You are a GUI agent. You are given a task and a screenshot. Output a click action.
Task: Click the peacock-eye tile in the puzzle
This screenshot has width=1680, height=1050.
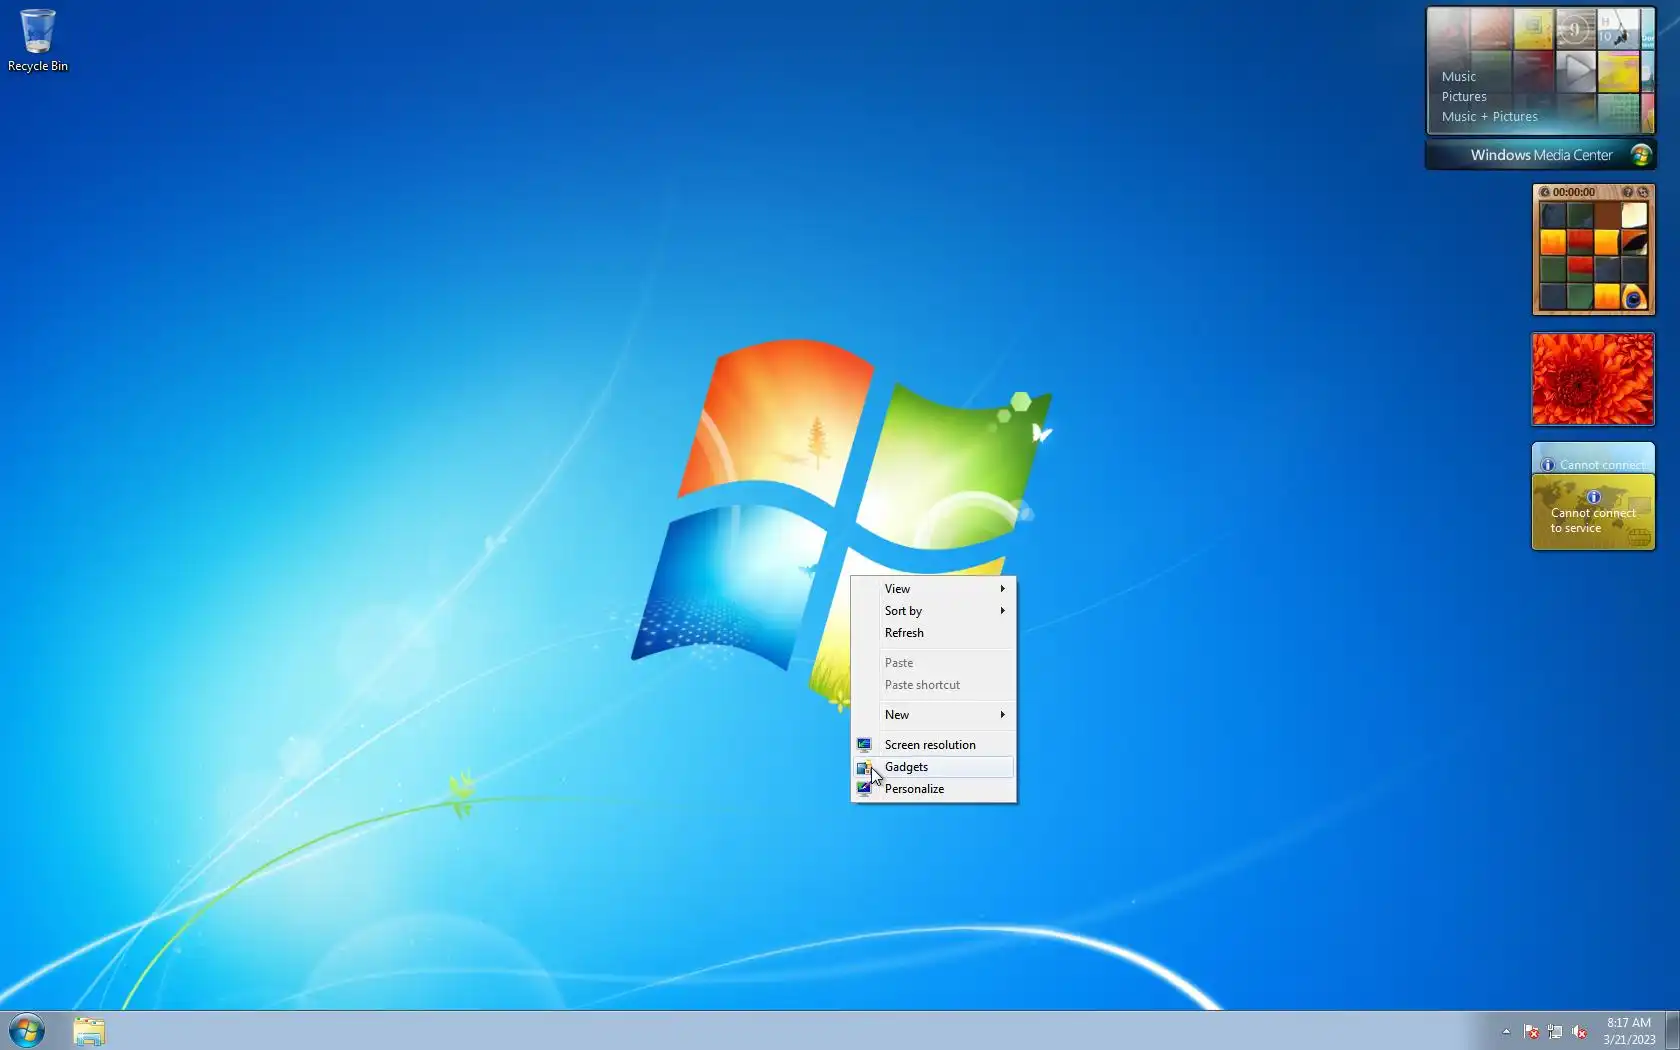point(1634,297)
